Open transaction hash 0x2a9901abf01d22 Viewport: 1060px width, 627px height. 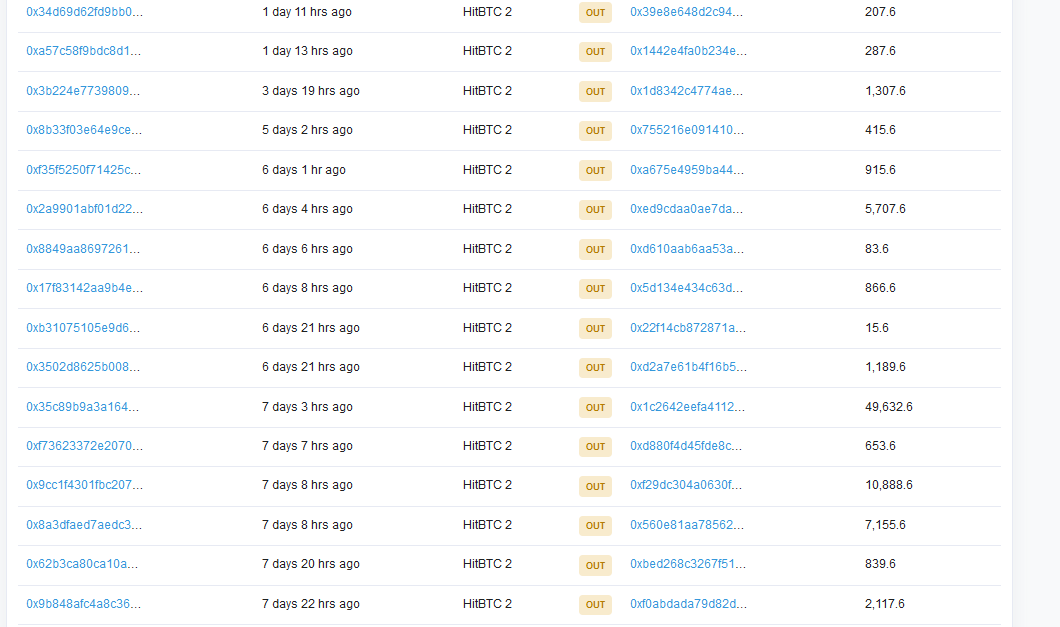[84, 209]
